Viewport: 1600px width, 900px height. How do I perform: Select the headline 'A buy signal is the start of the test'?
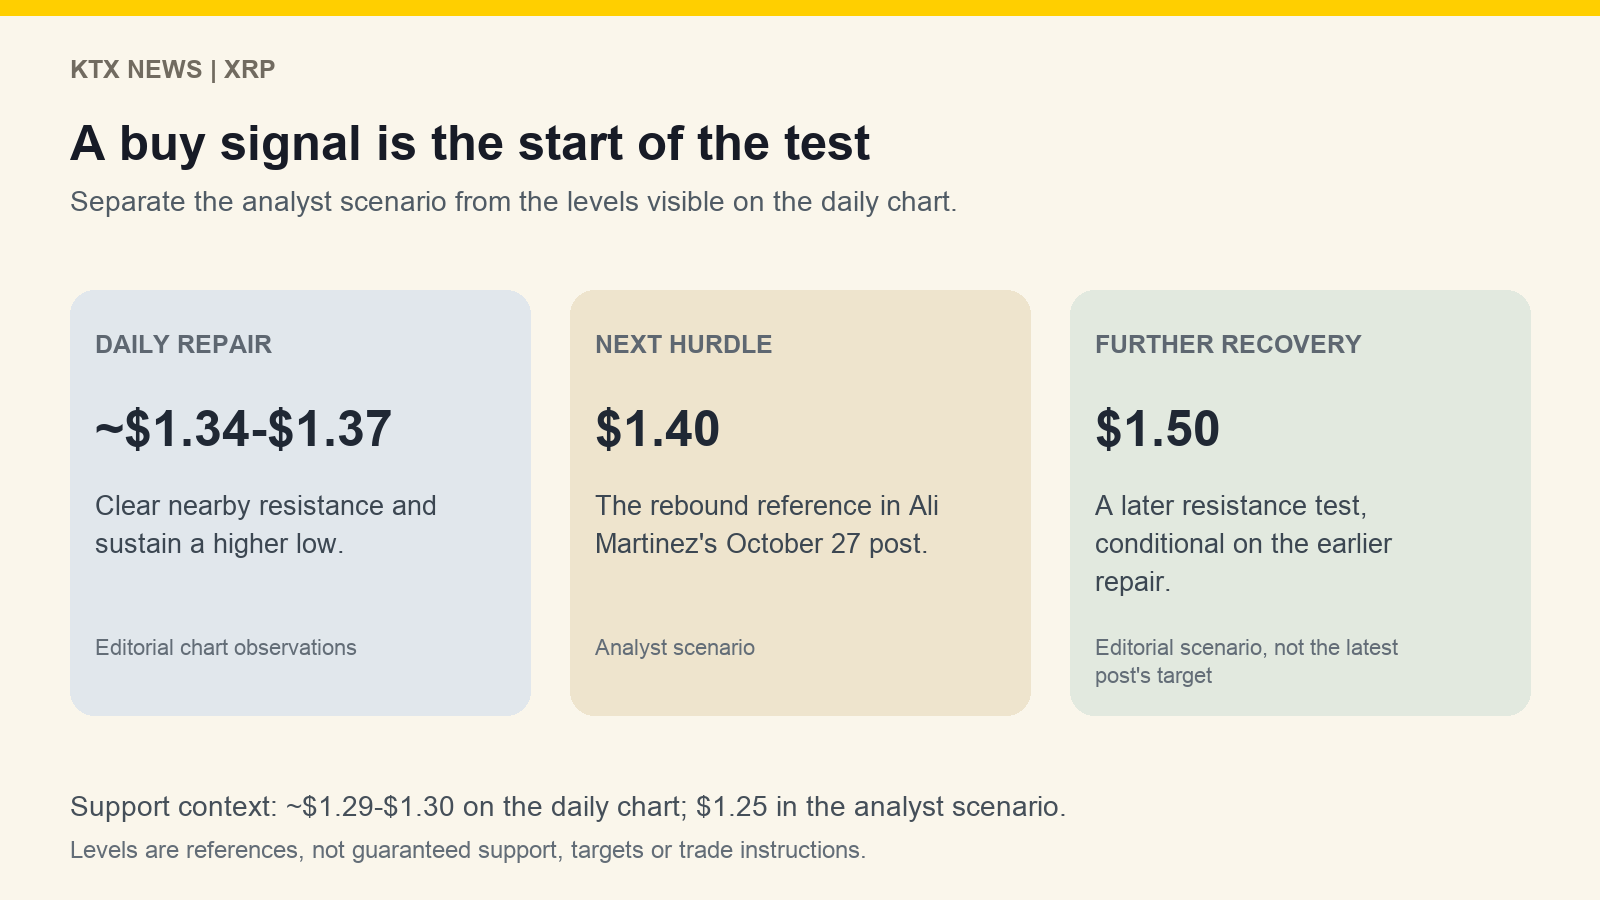pos(470,143)
